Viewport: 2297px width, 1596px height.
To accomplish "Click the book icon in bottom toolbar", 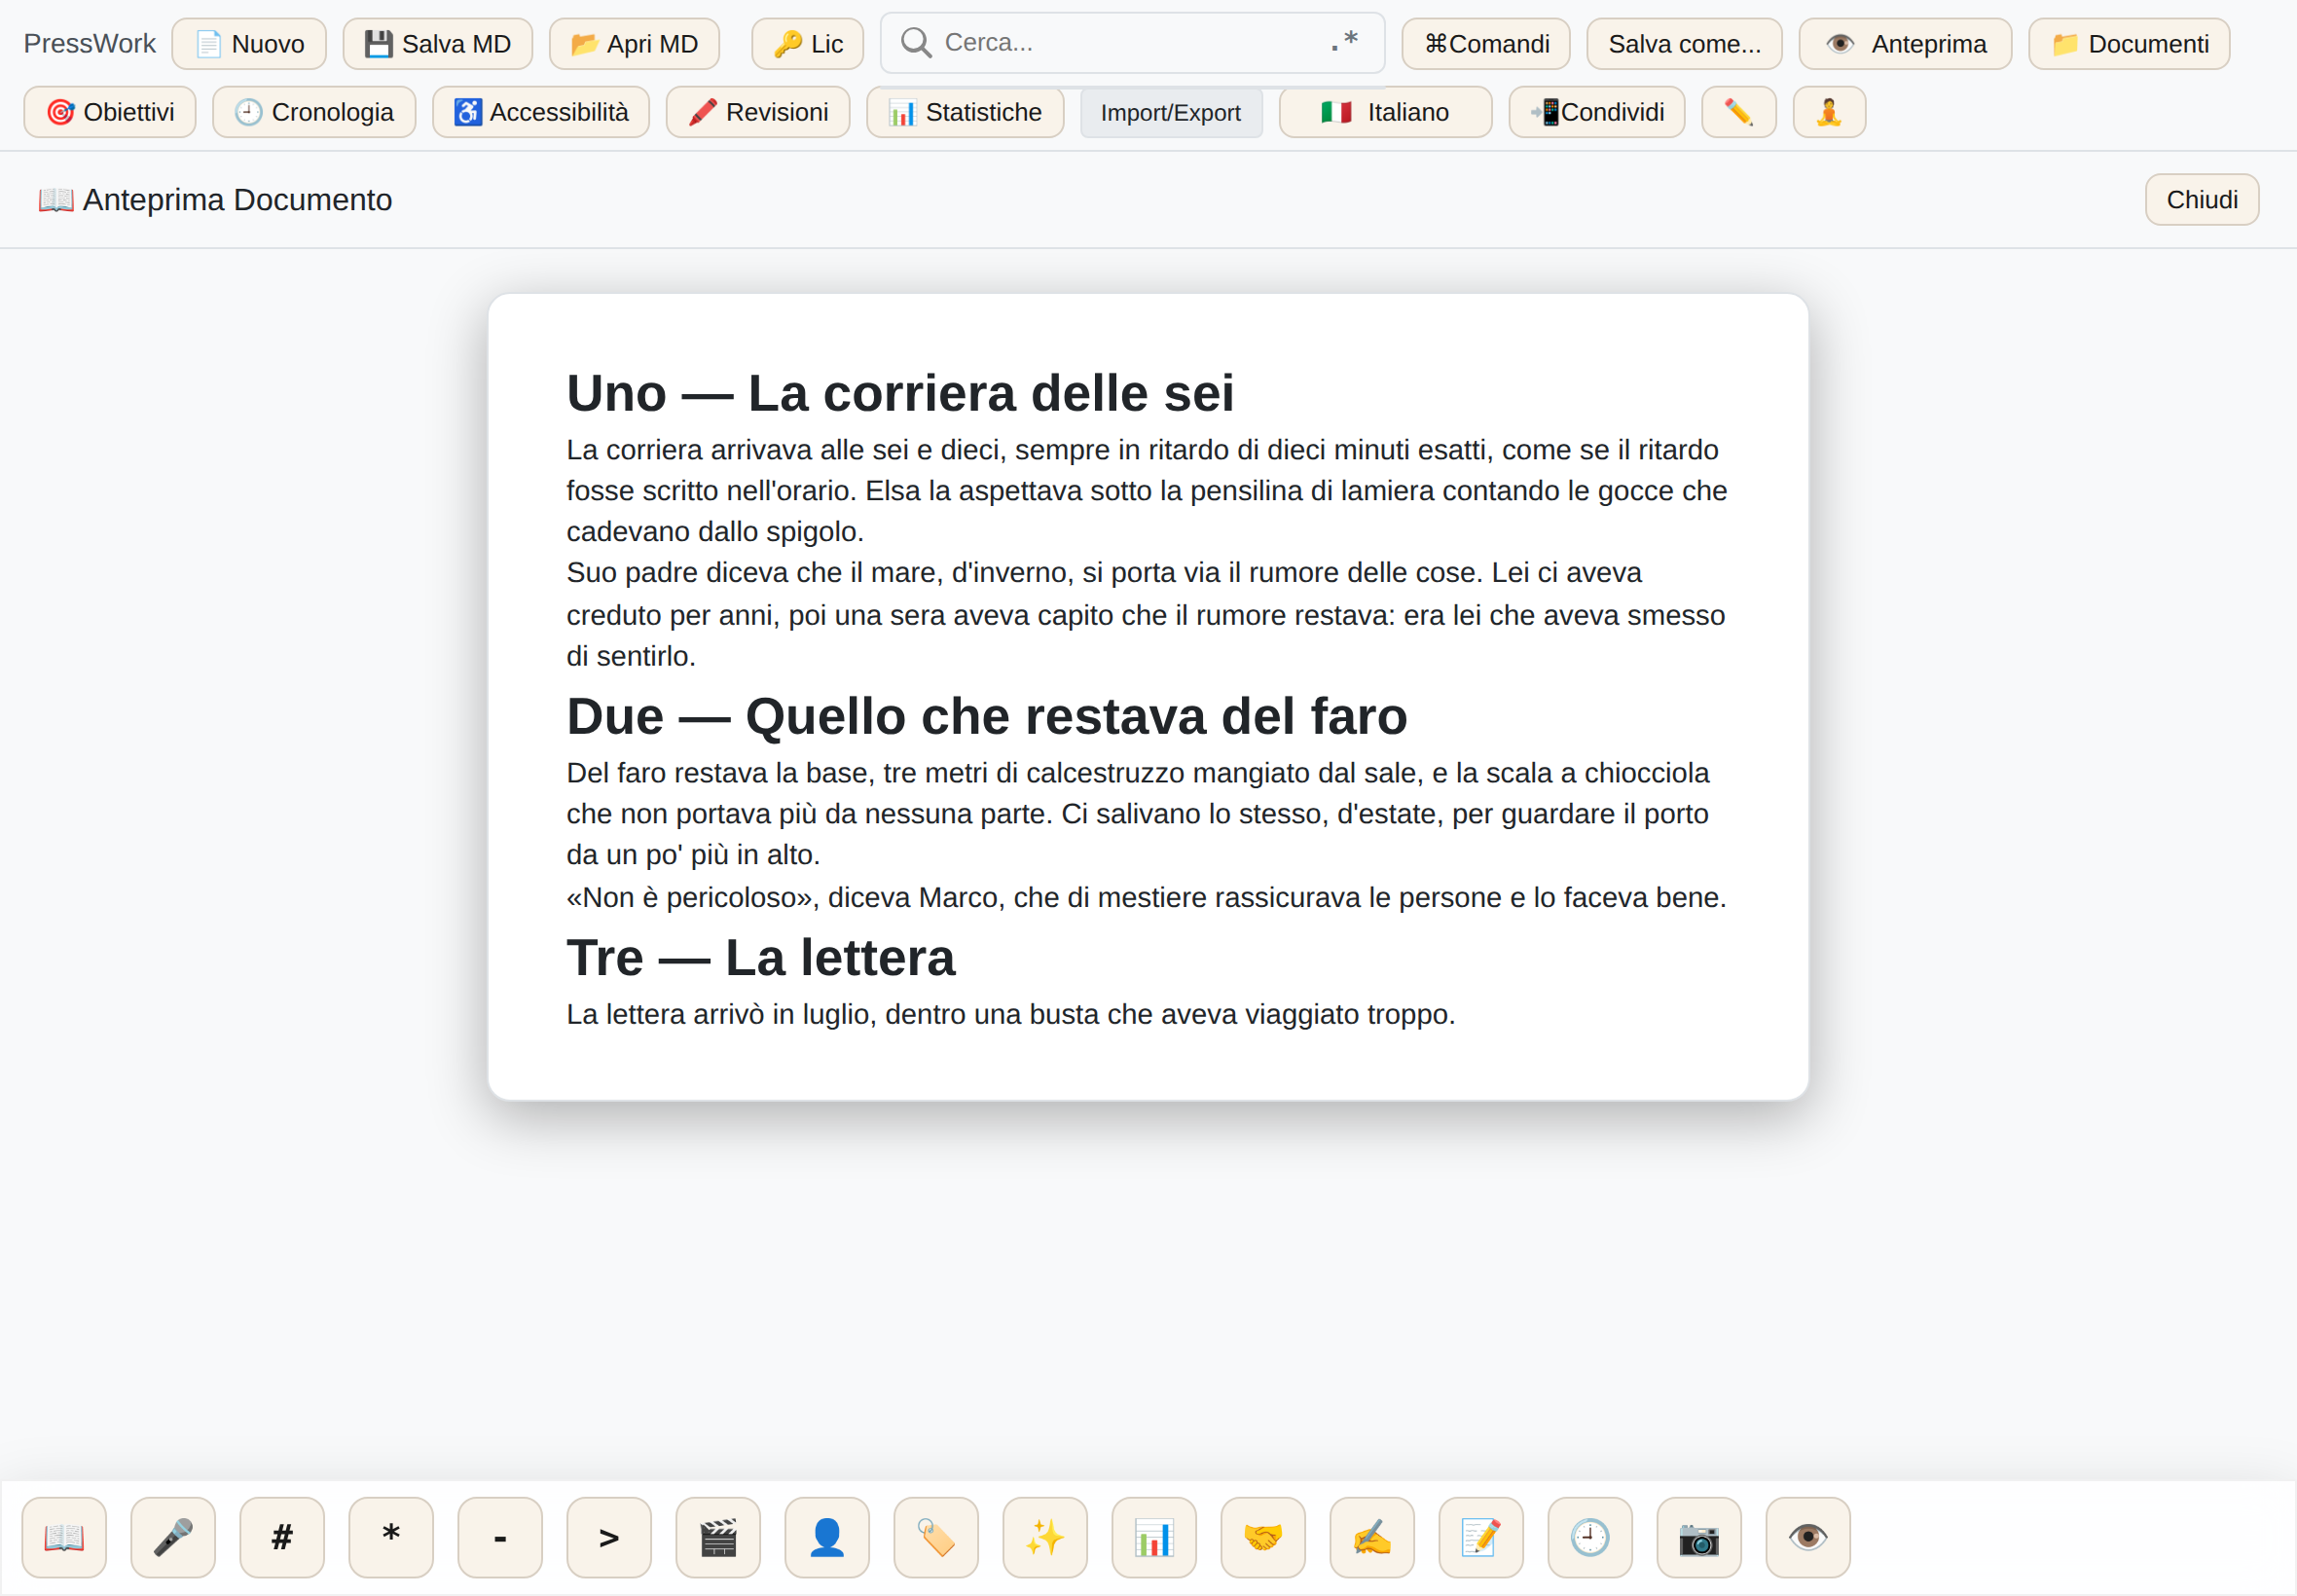I will click(64, 1537).
